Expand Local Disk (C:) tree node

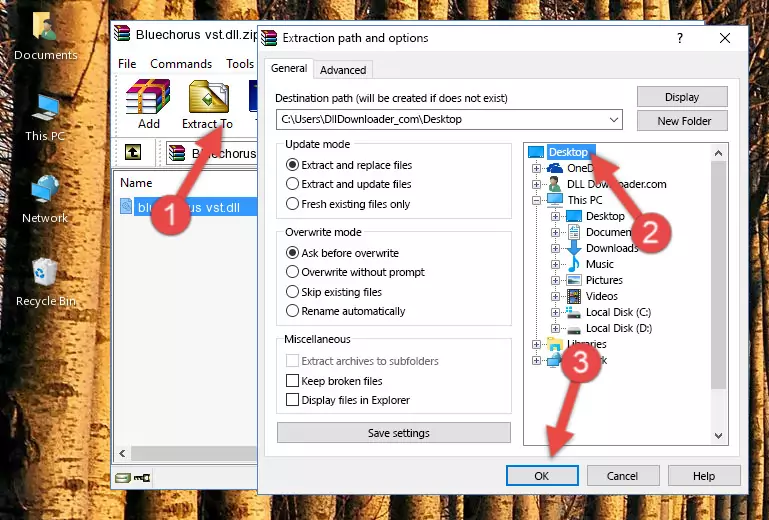pyautogui.click(x=555, y=312)
